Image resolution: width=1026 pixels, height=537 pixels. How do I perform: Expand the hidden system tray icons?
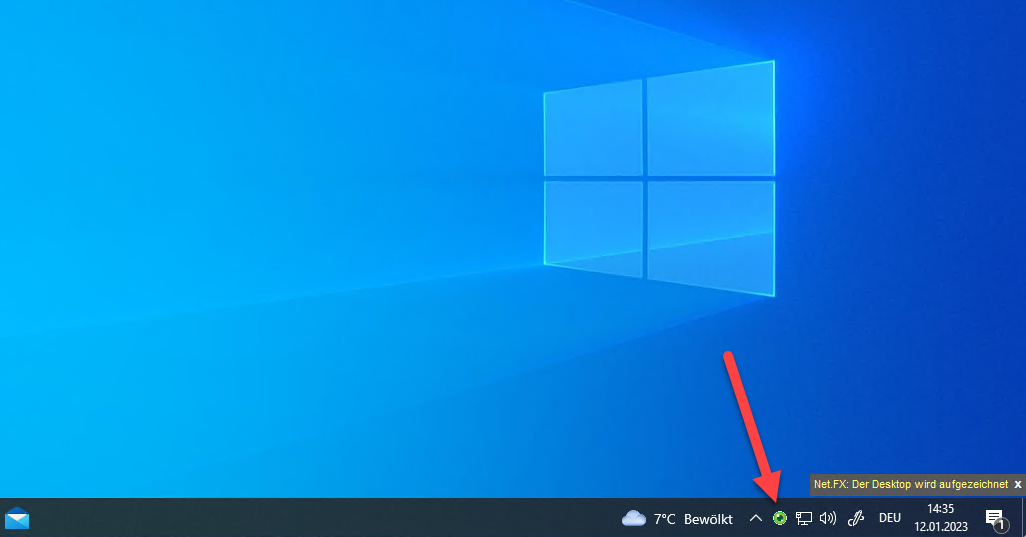[756, 518]
